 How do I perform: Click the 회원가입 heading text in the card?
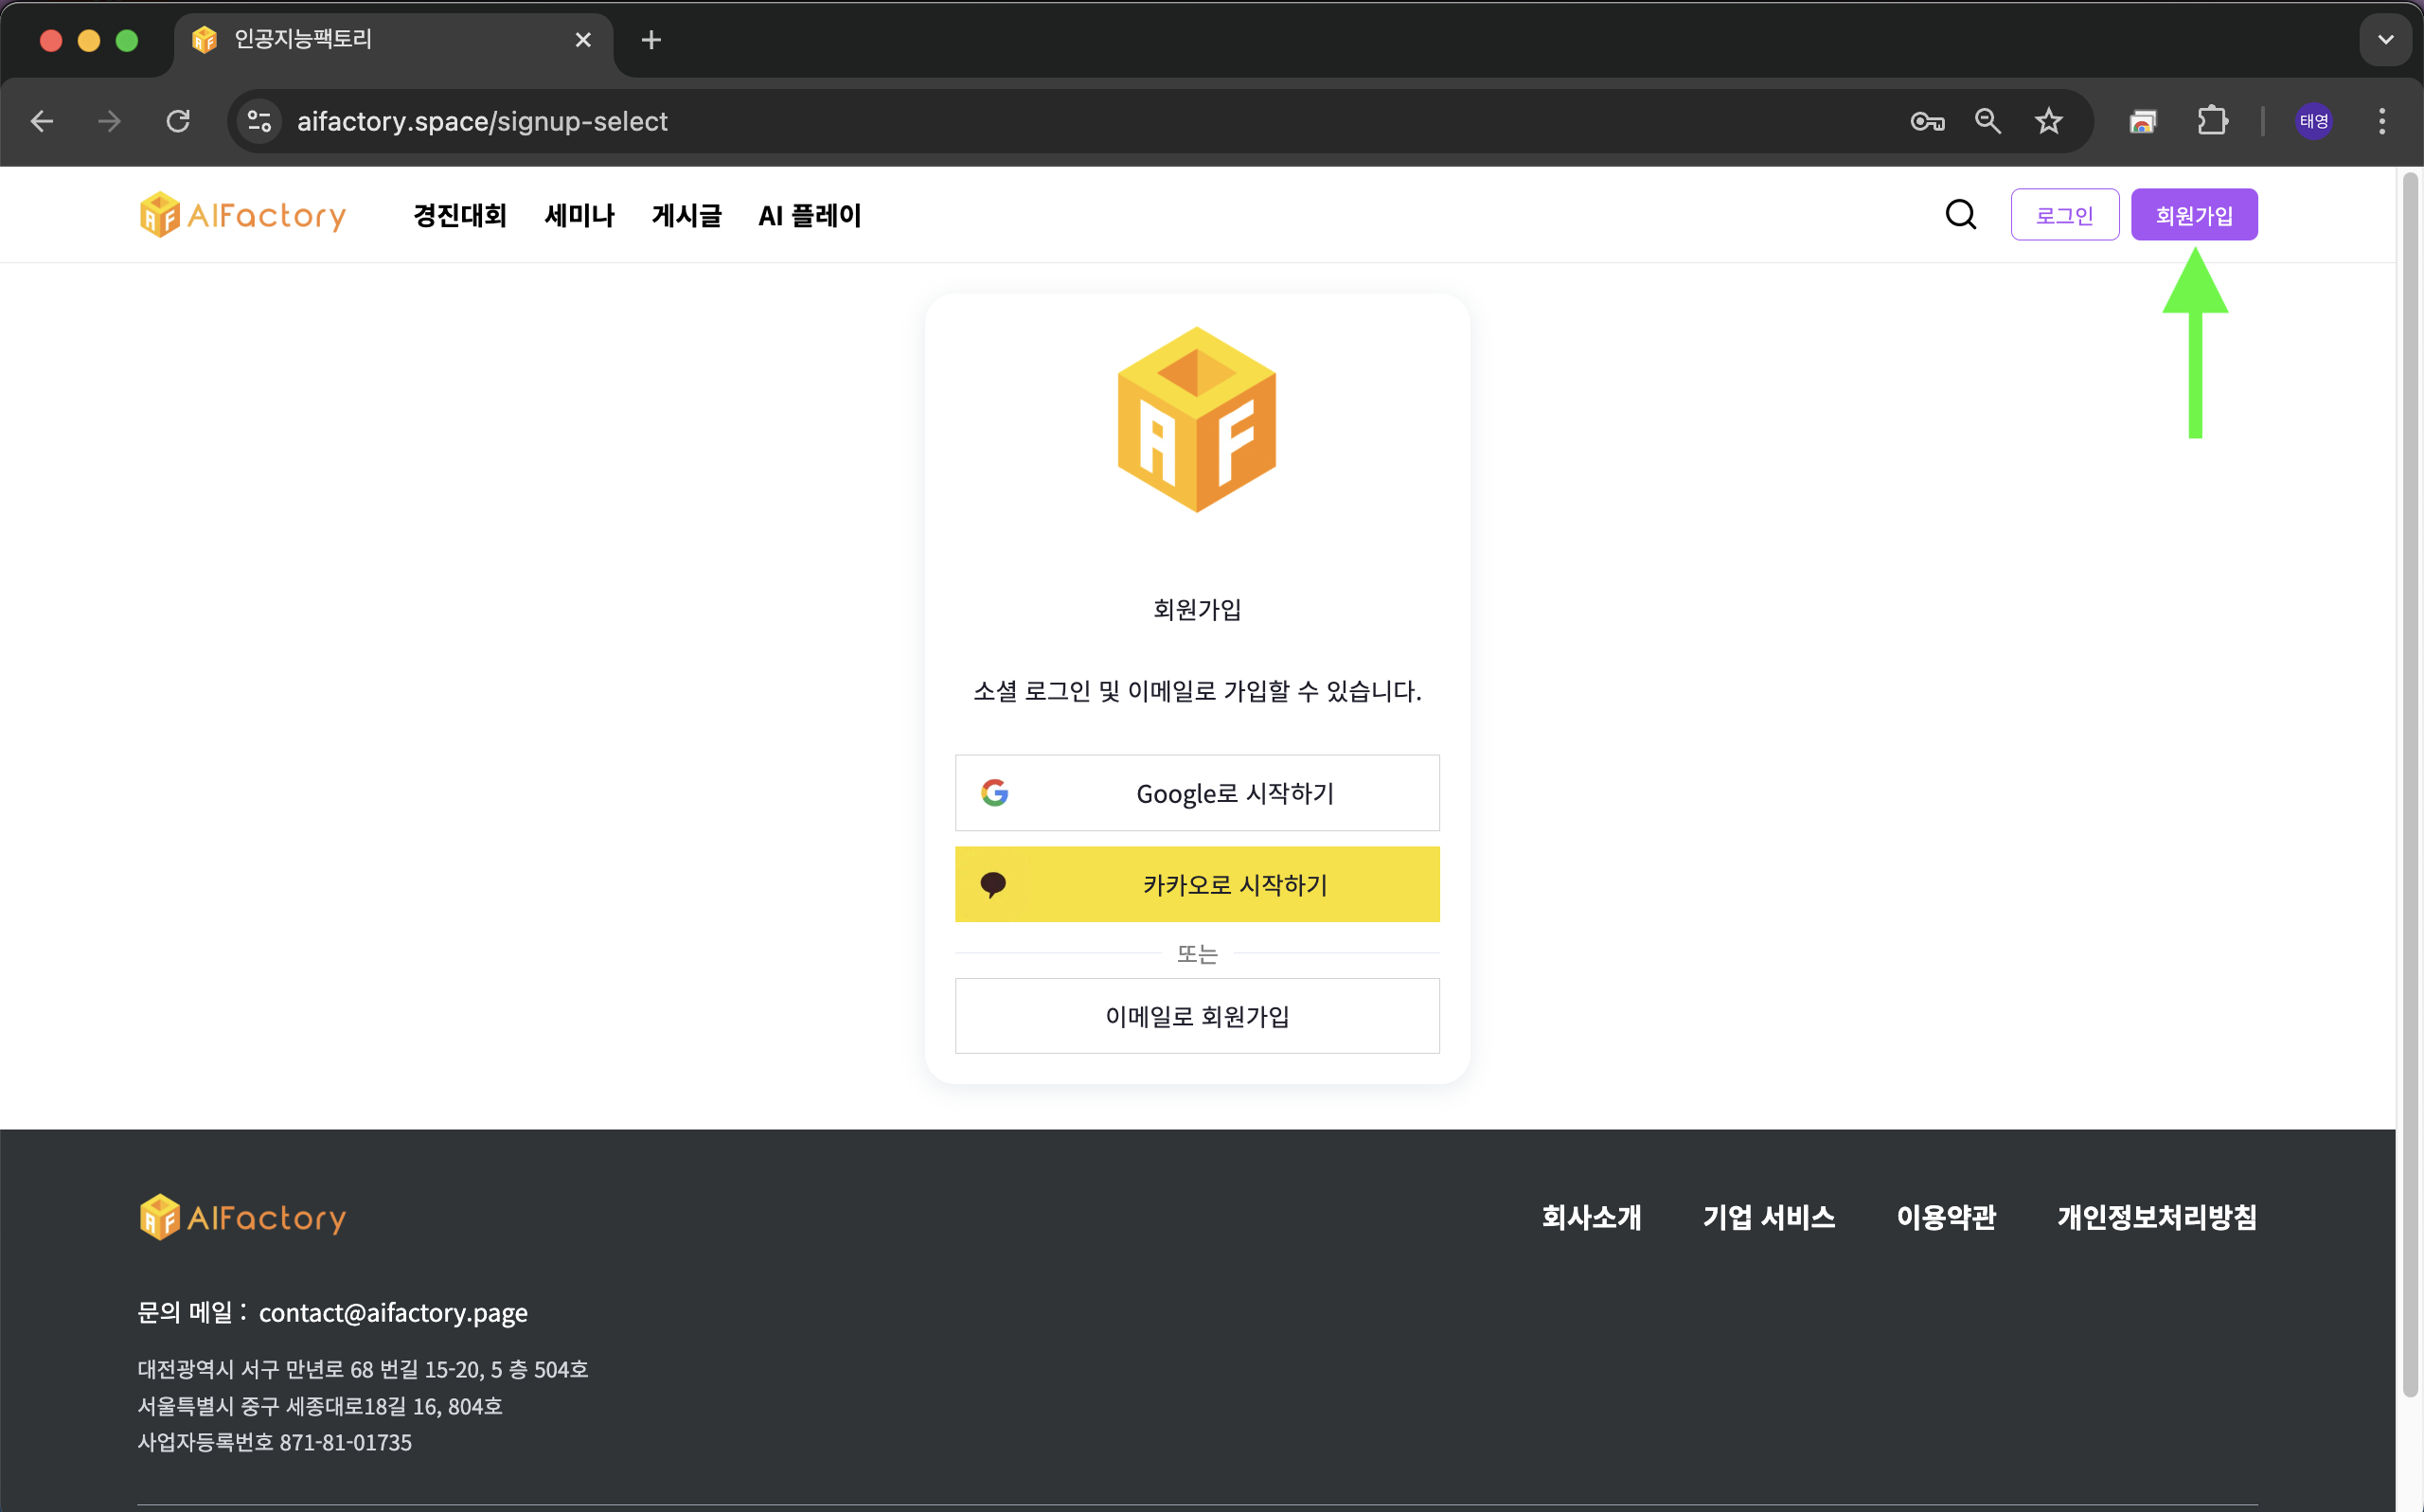1197,609
